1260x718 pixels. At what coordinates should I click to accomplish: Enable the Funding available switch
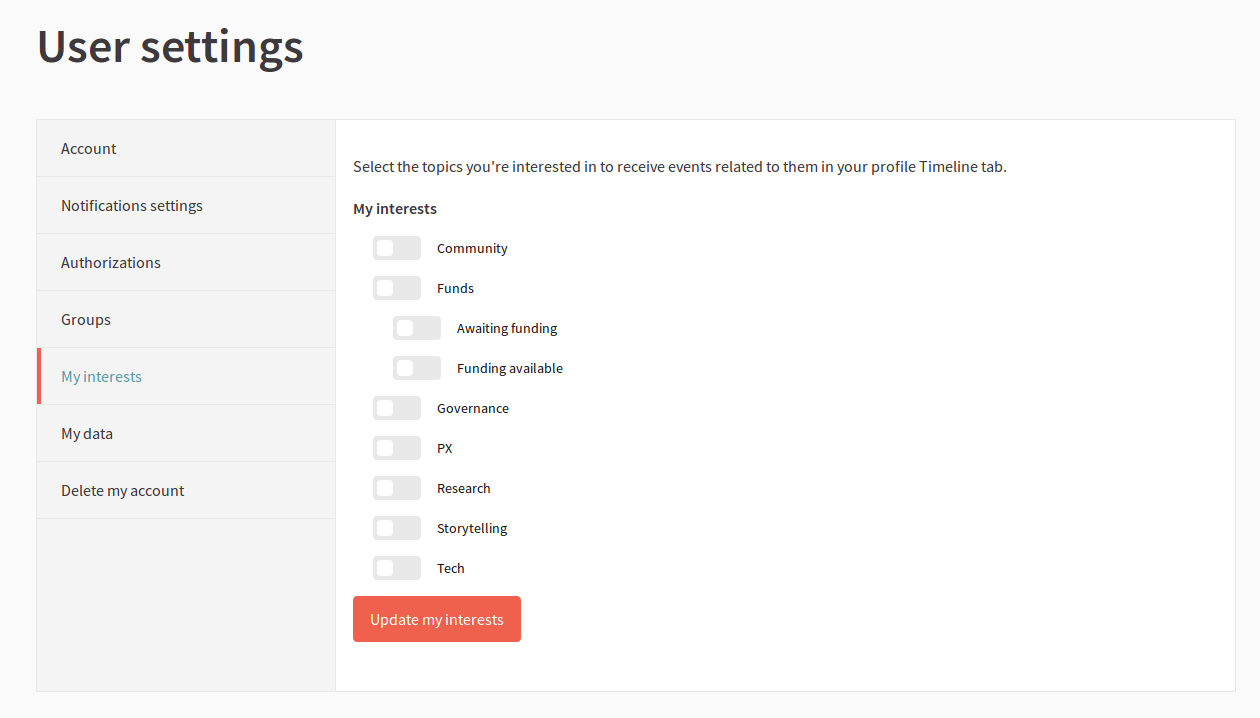(417, 368)
